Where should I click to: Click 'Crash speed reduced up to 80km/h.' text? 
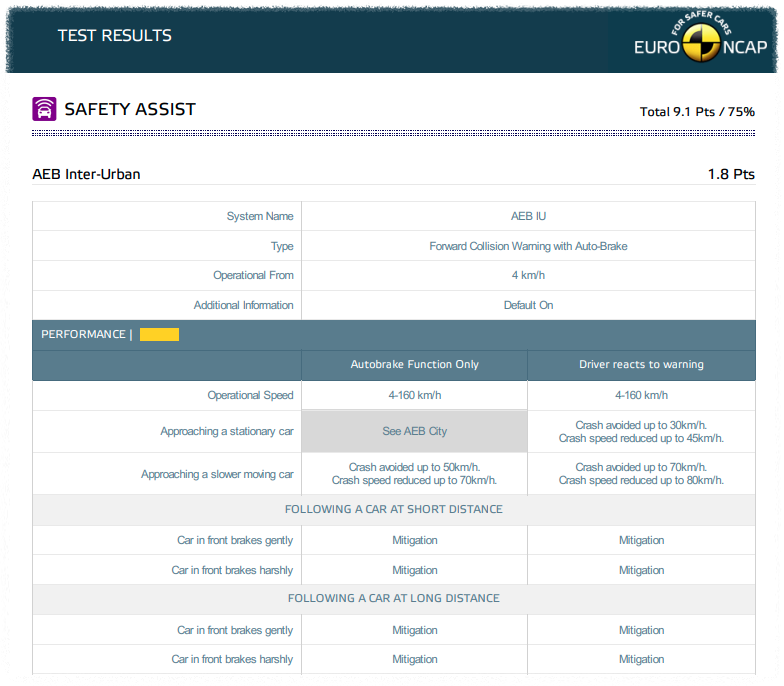click(x=641, y=480)
